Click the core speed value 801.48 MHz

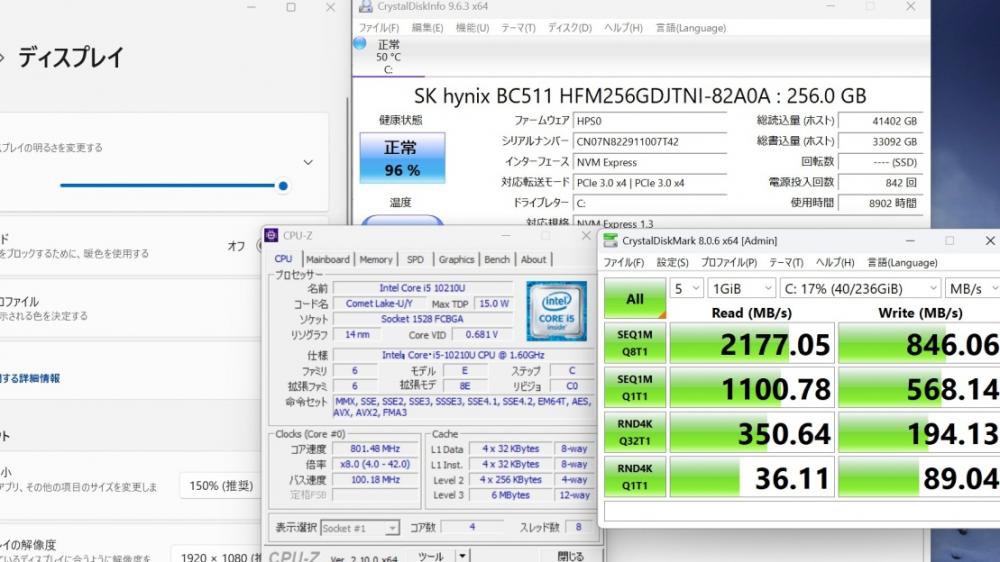tap(375, 449)
